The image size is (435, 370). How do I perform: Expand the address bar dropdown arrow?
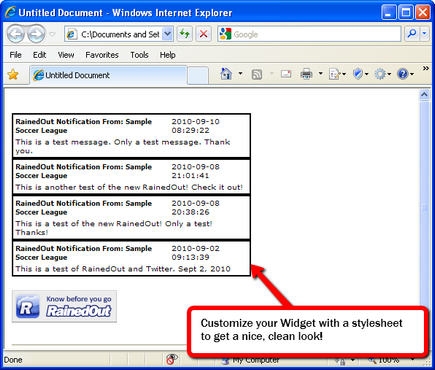(168, 34)
